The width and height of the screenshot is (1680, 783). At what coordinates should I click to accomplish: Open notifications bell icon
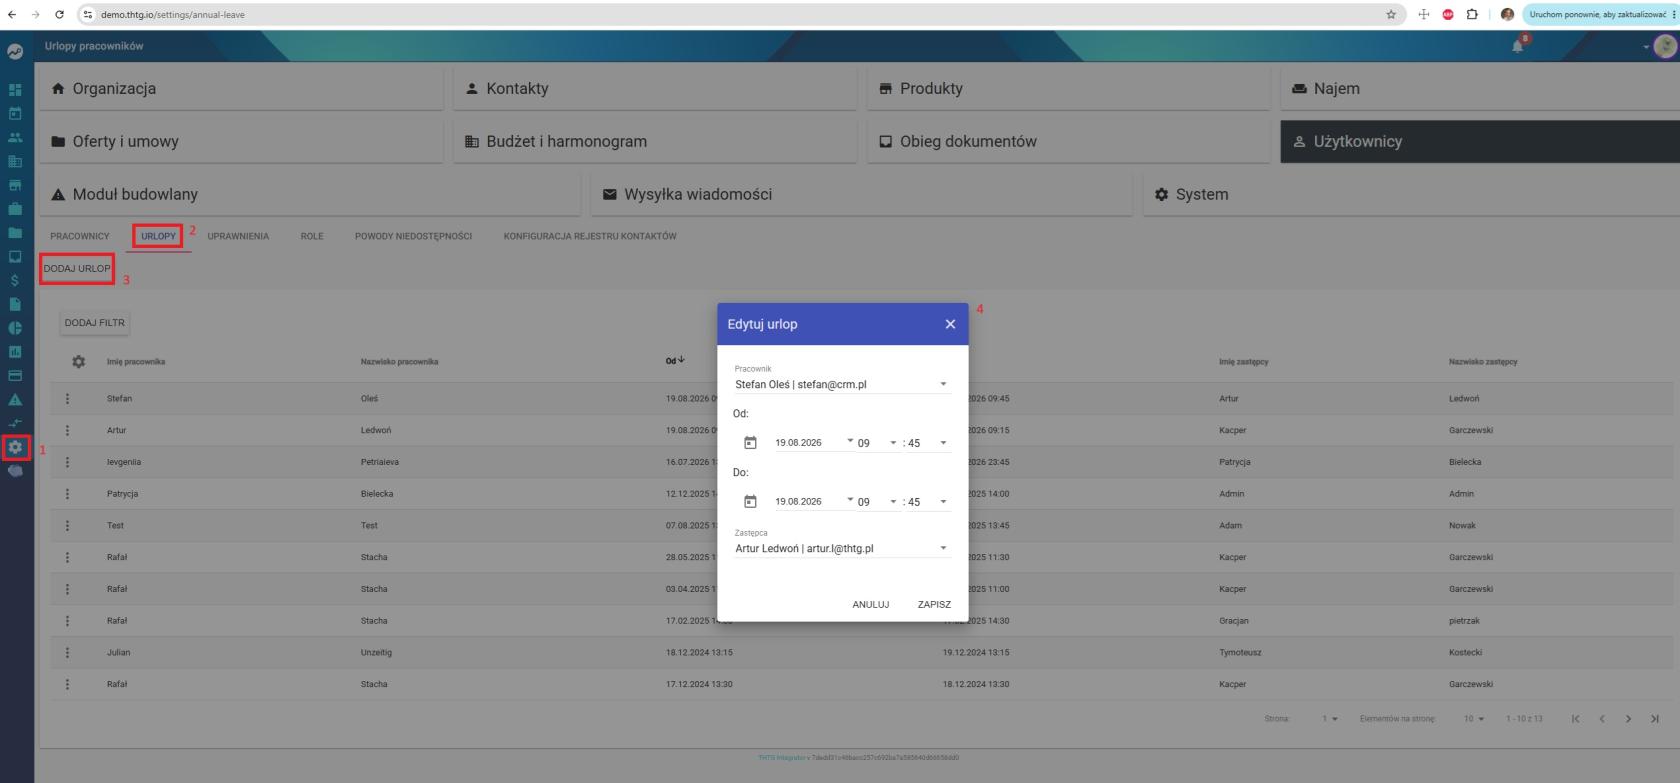coord(1519,46)
